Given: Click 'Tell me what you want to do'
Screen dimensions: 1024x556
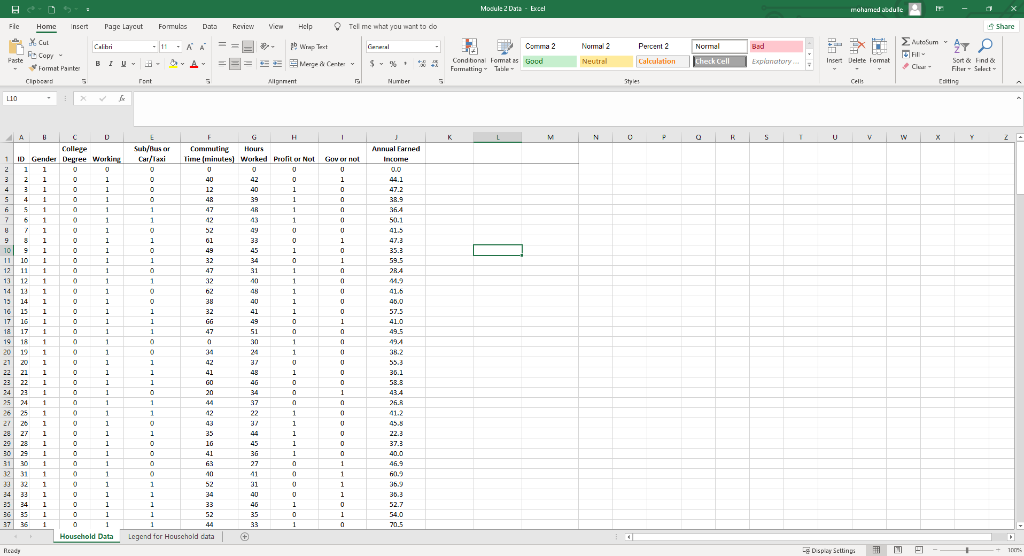Looking at the screenshot, I should pos(392,27).
